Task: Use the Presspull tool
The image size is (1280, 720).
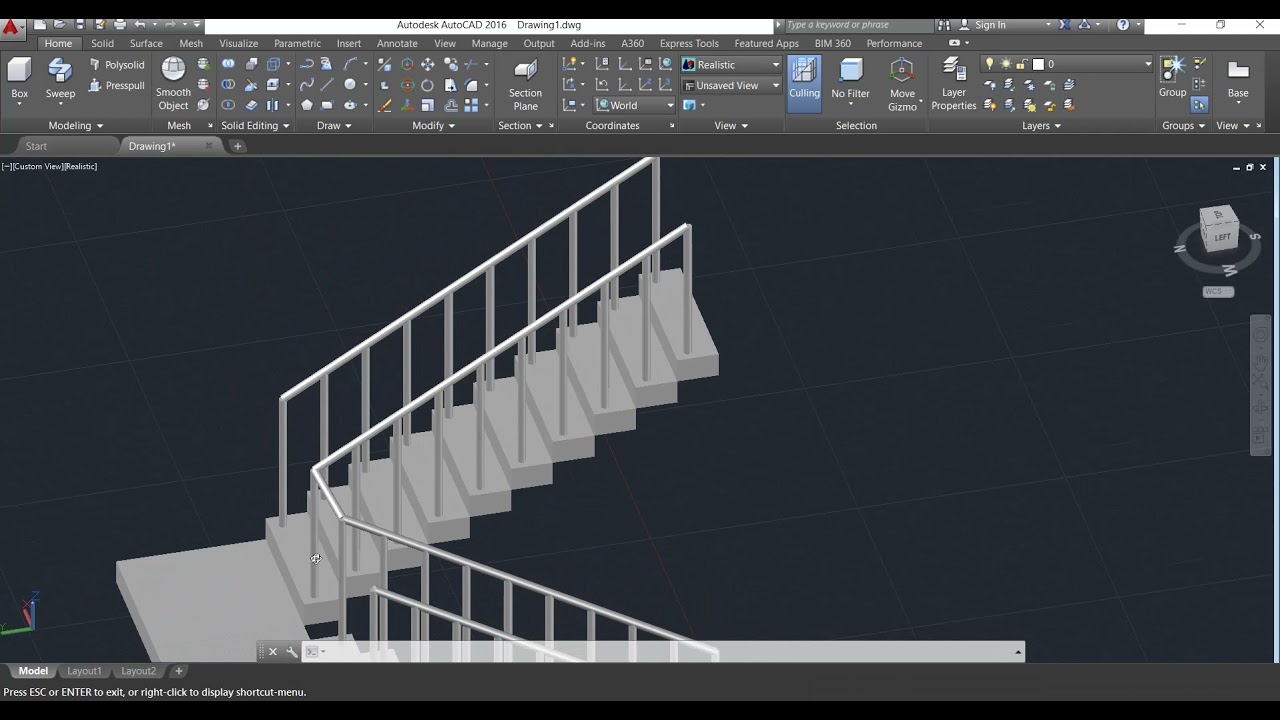Action: point(117,86)
